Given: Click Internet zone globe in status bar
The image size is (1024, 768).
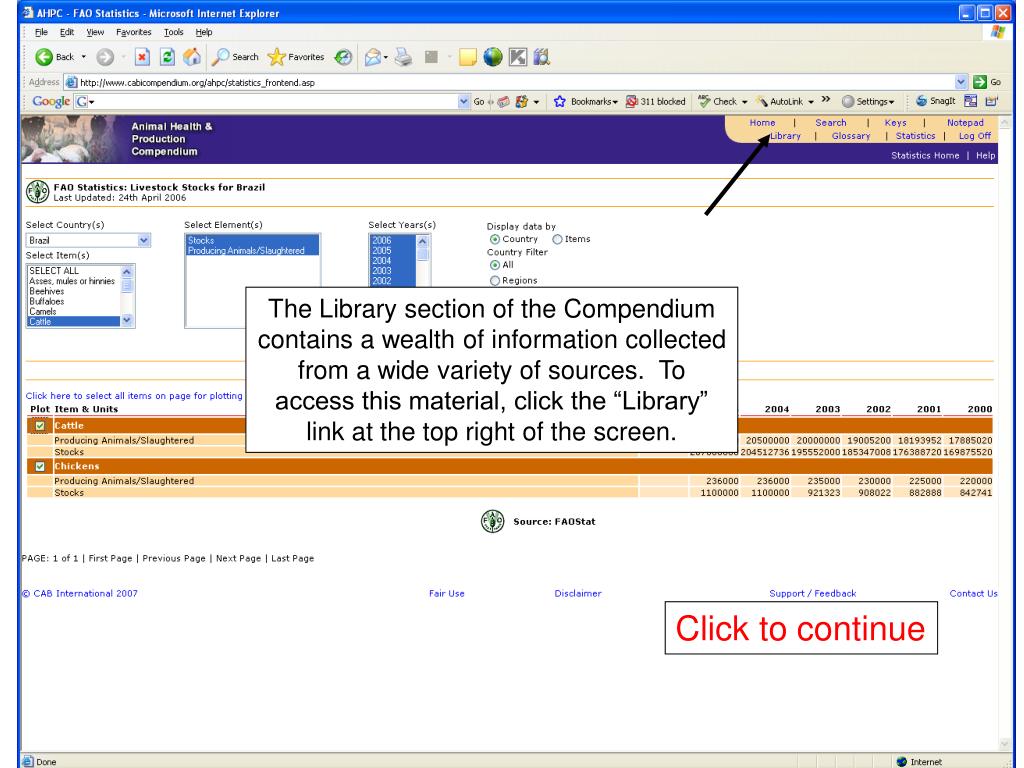Looking at the screenshot, I should click(x=902, y=761).
